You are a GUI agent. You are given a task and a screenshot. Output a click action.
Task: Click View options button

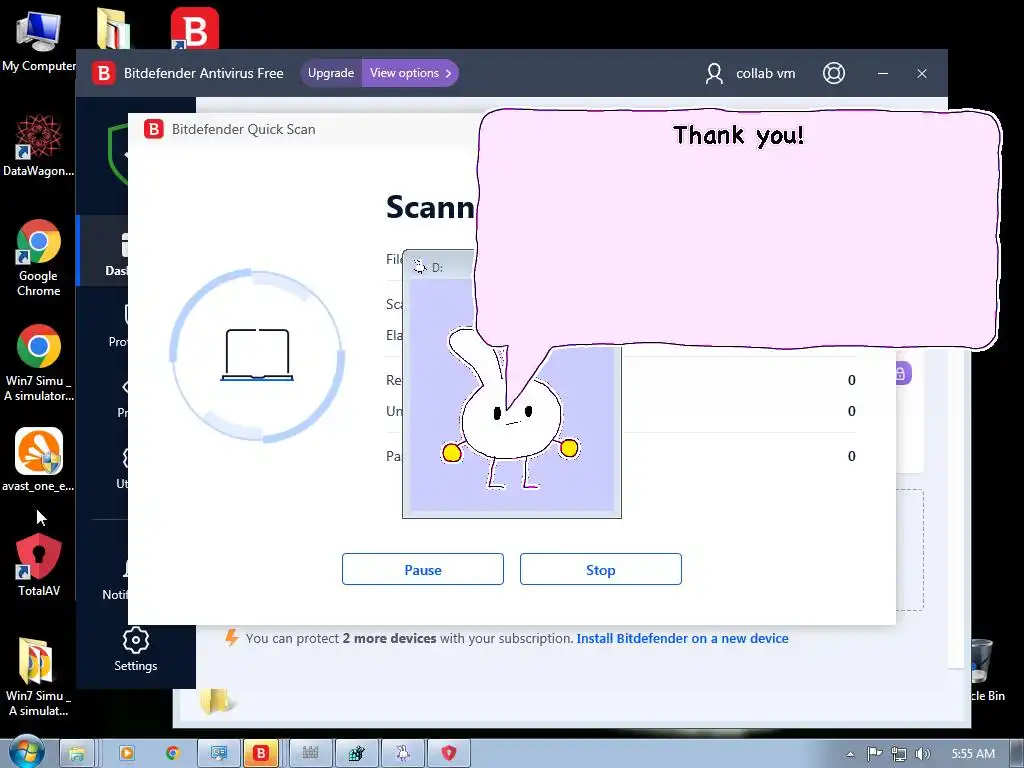click(x=411, y=73)
